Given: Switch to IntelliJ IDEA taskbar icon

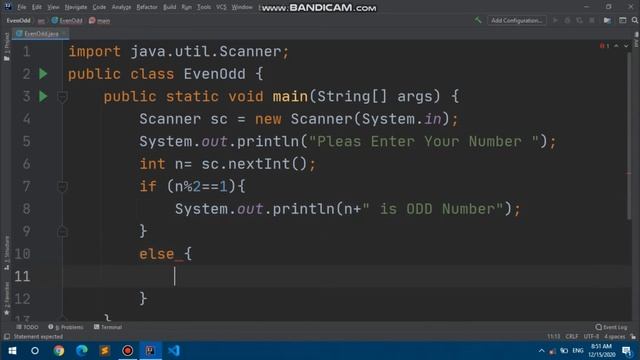Looking at the screenshot, I should 150,351.
